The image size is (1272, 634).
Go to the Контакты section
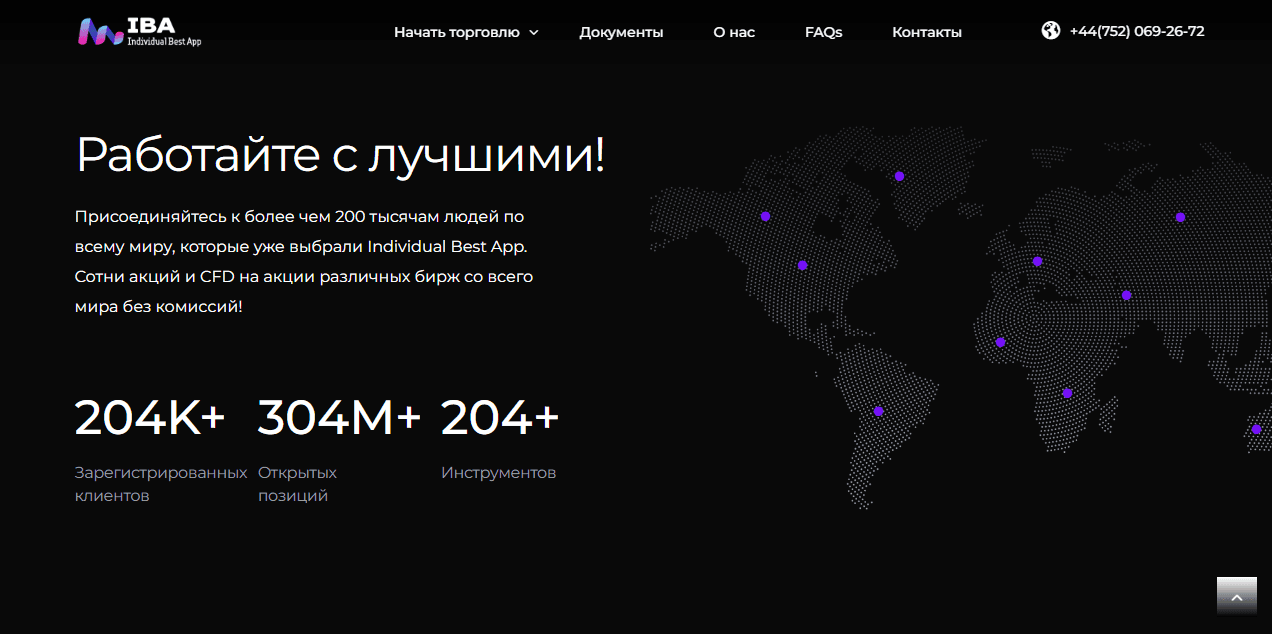click(926, 32)
